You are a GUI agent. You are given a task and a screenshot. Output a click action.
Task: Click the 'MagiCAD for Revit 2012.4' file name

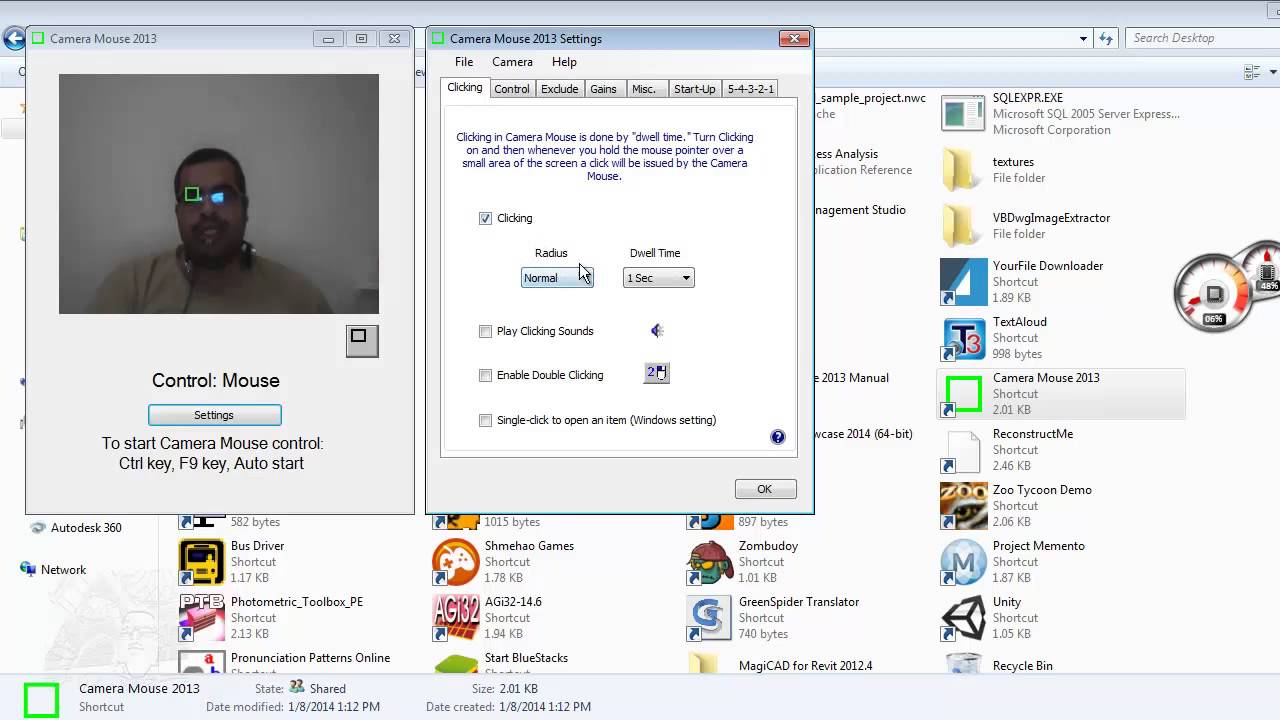[805, 666]
